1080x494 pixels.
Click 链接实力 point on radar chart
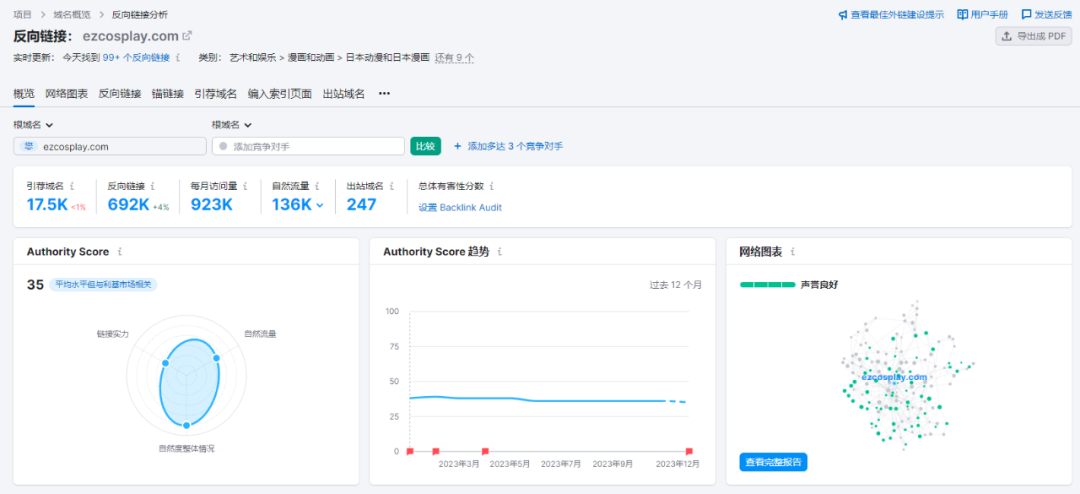[x=165, y=363]
